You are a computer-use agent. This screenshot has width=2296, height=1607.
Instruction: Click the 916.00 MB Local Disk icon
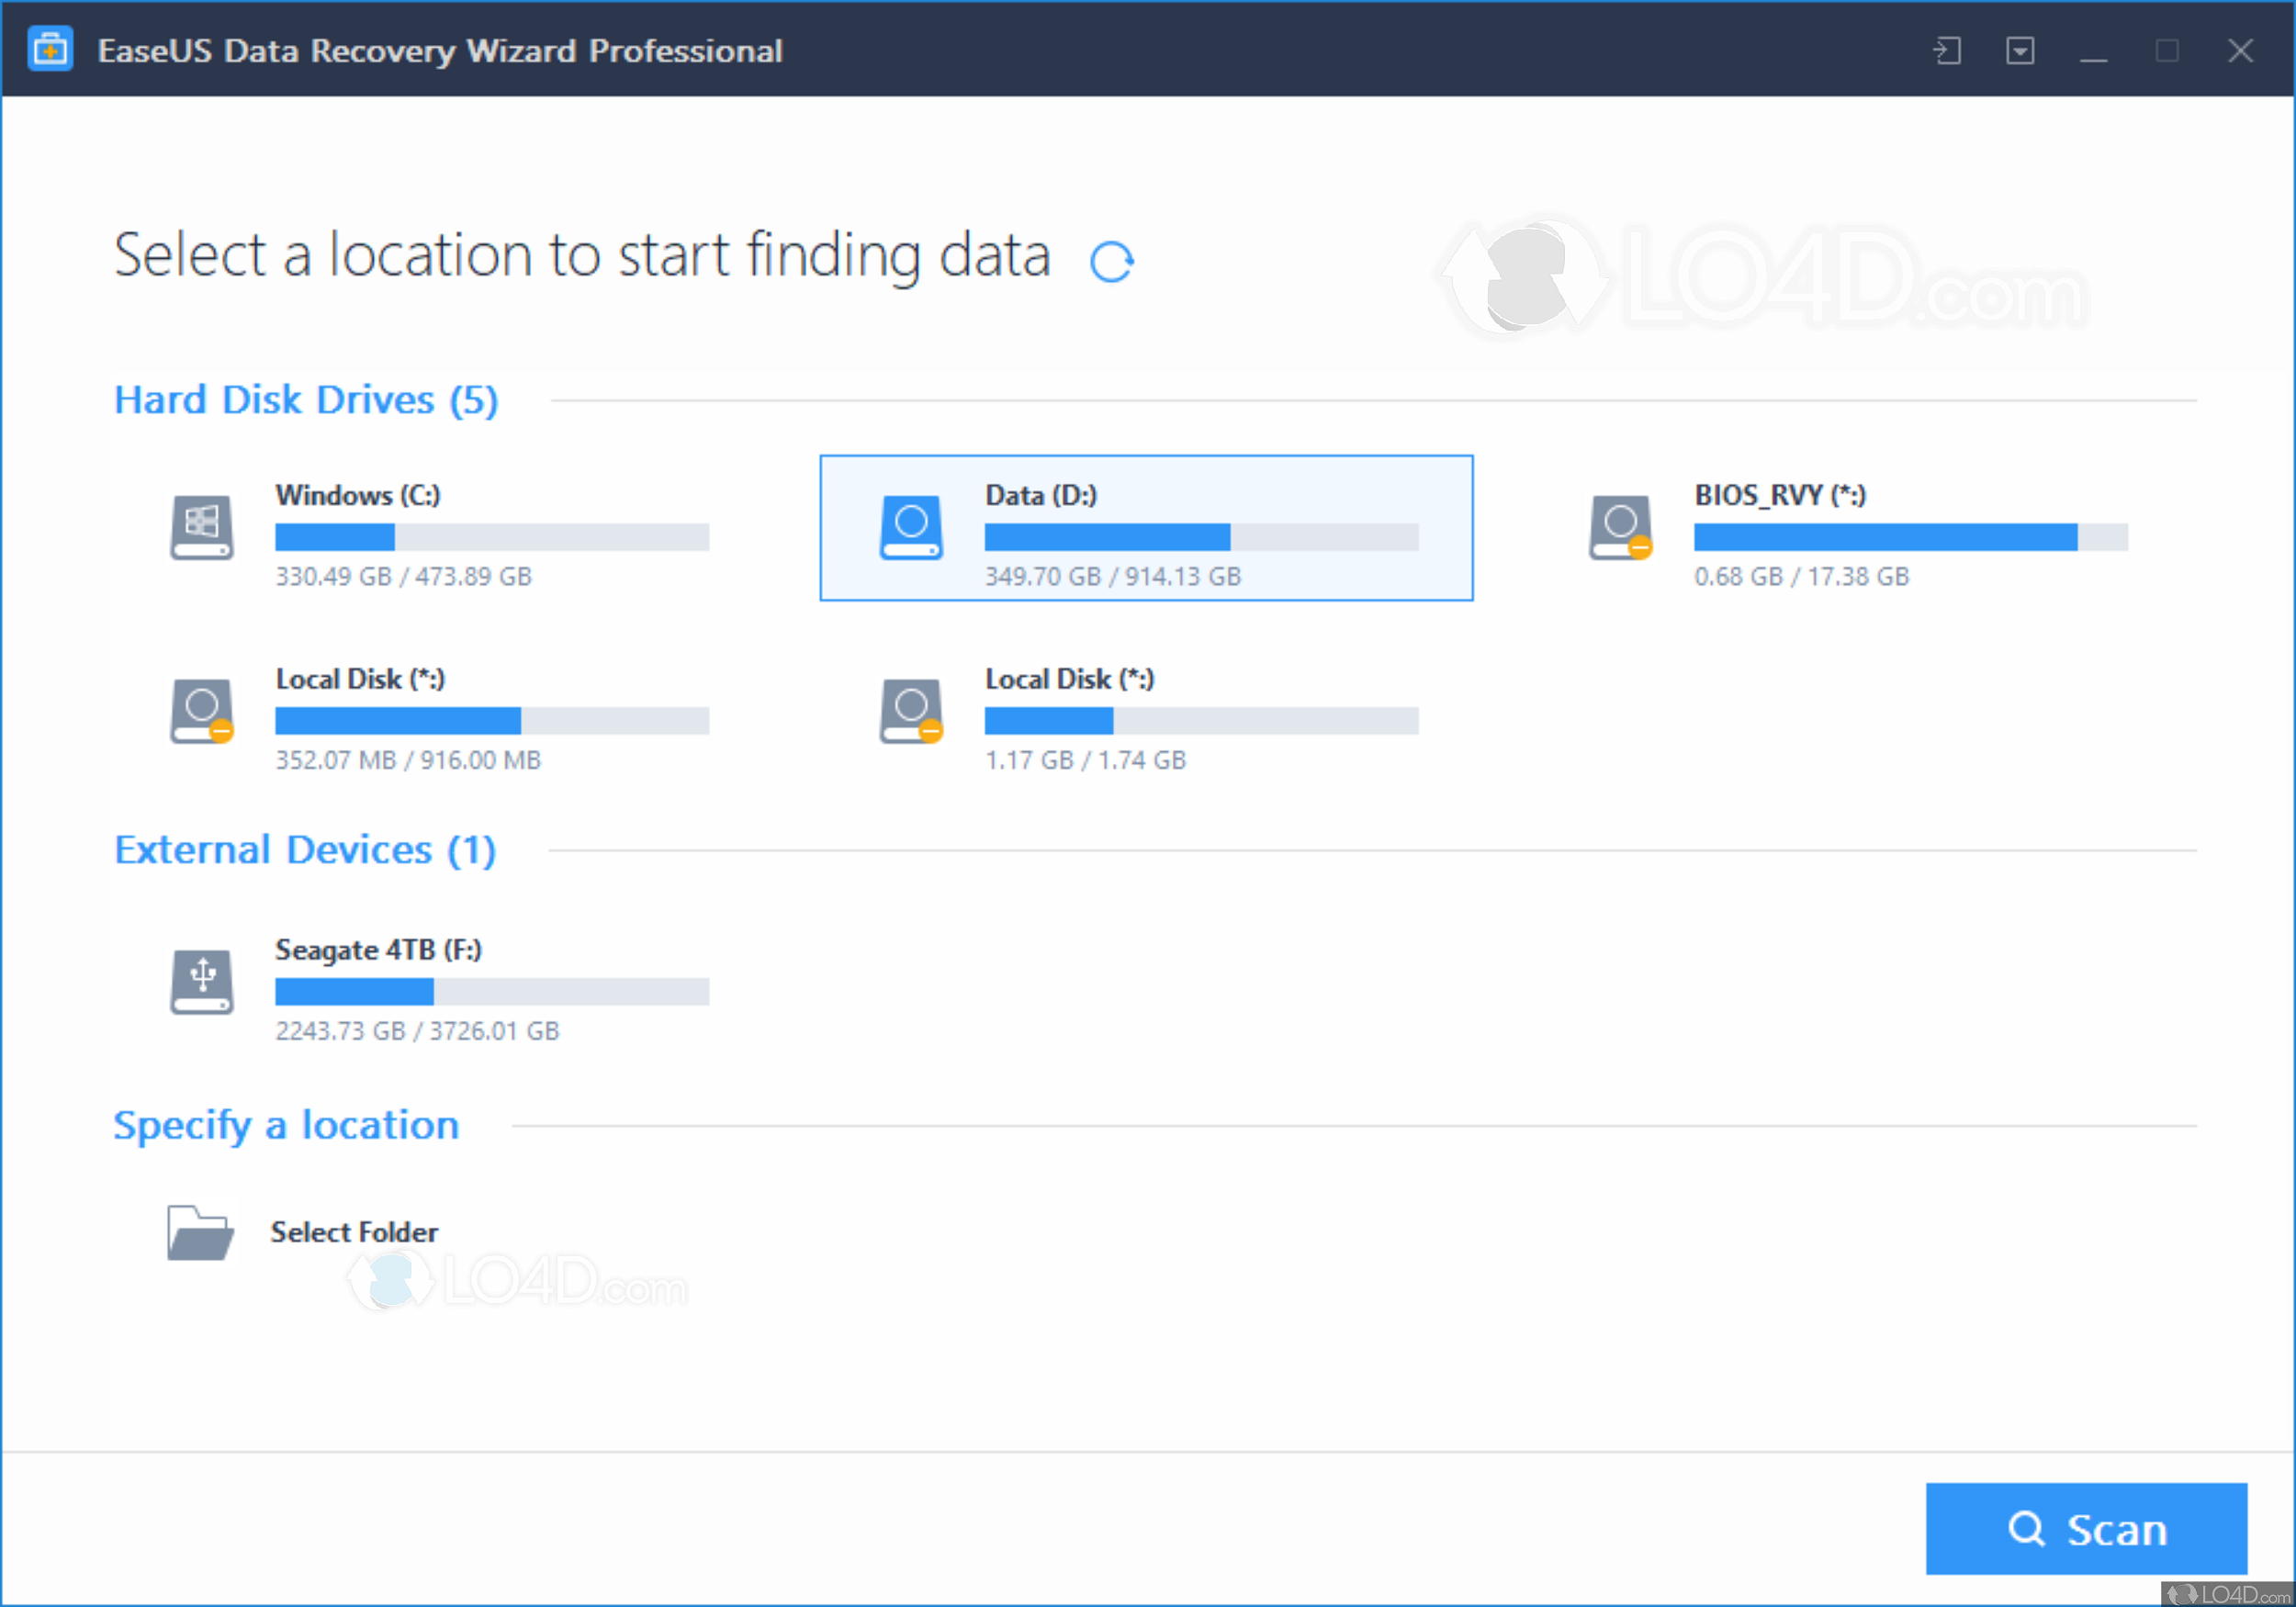(201, 711)
